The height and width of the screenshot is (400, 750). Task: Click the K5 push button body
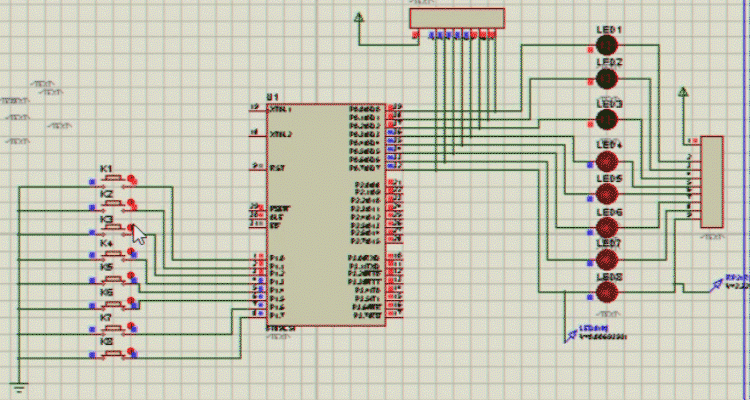(113, 279)
